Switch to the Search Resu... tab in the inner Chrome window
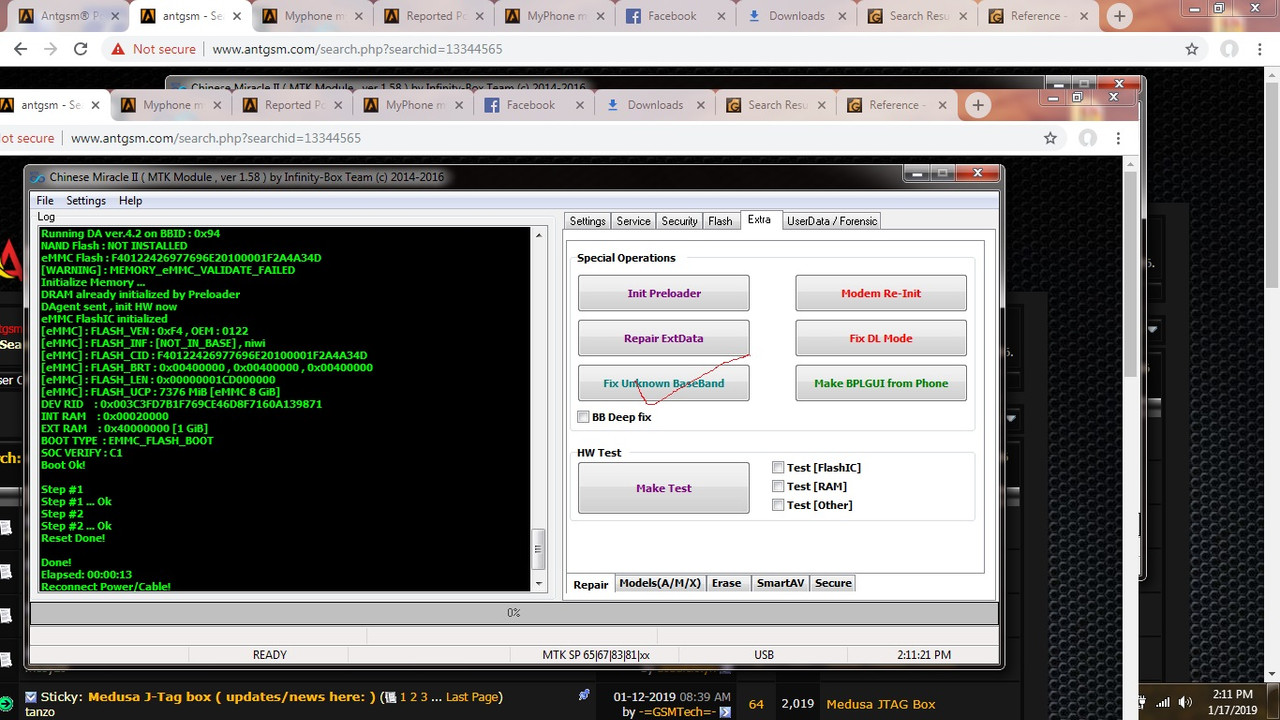This screenshot has height=720, width=1280. 776,105
